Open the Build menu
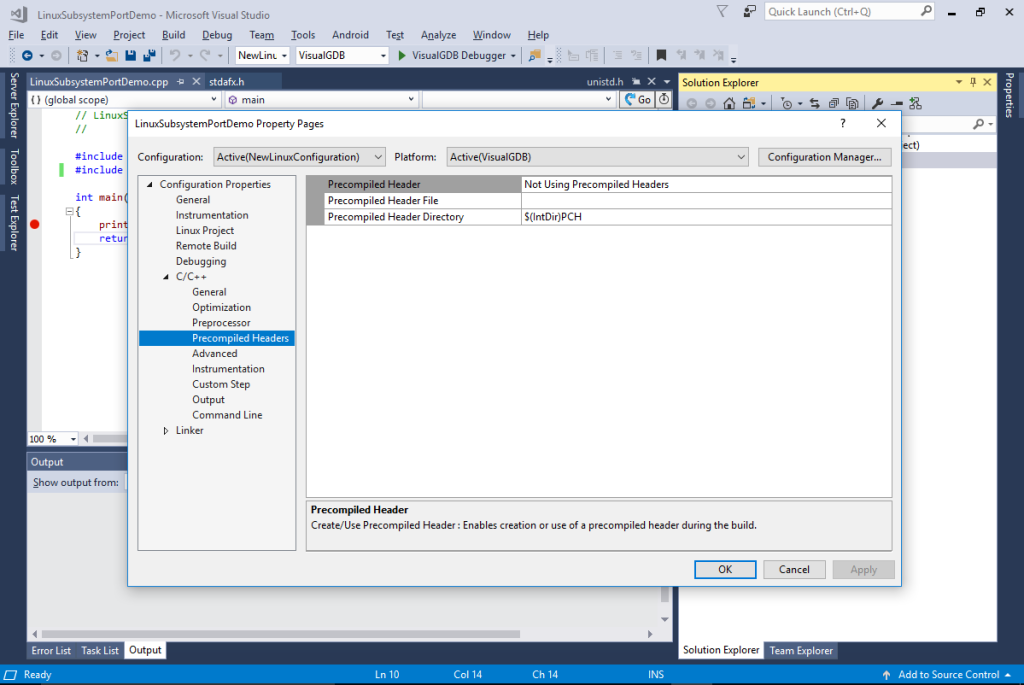The image size is (1024, 685). tap(173, 35)
